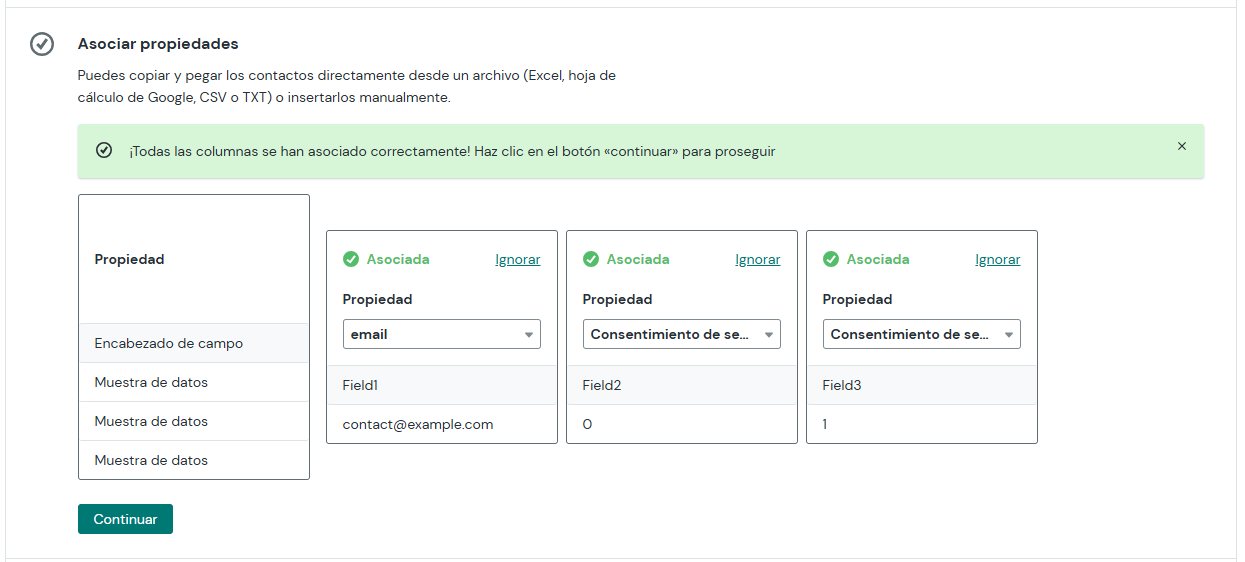Viewport: 1245px width, 562px height.
Task: Open Field2 Consentimiento property dropdown
Action: [682, 334]
